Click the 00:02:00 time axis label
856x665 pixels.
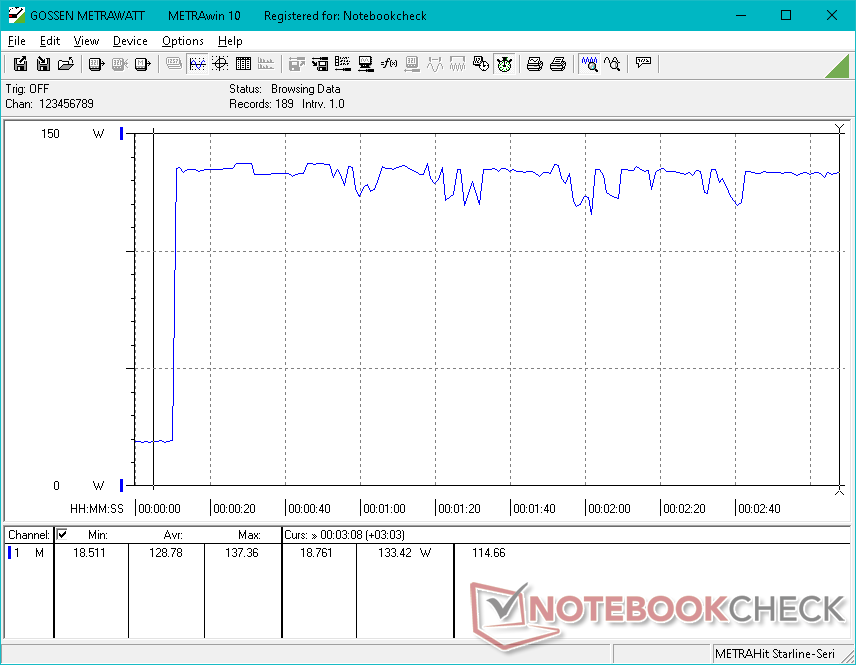[609, 509]
